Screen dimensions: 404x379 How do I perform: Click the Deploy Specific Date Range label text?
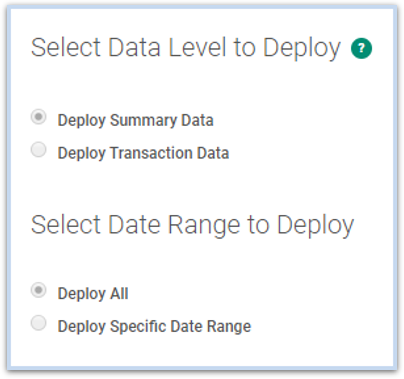(x=154, y=326)
